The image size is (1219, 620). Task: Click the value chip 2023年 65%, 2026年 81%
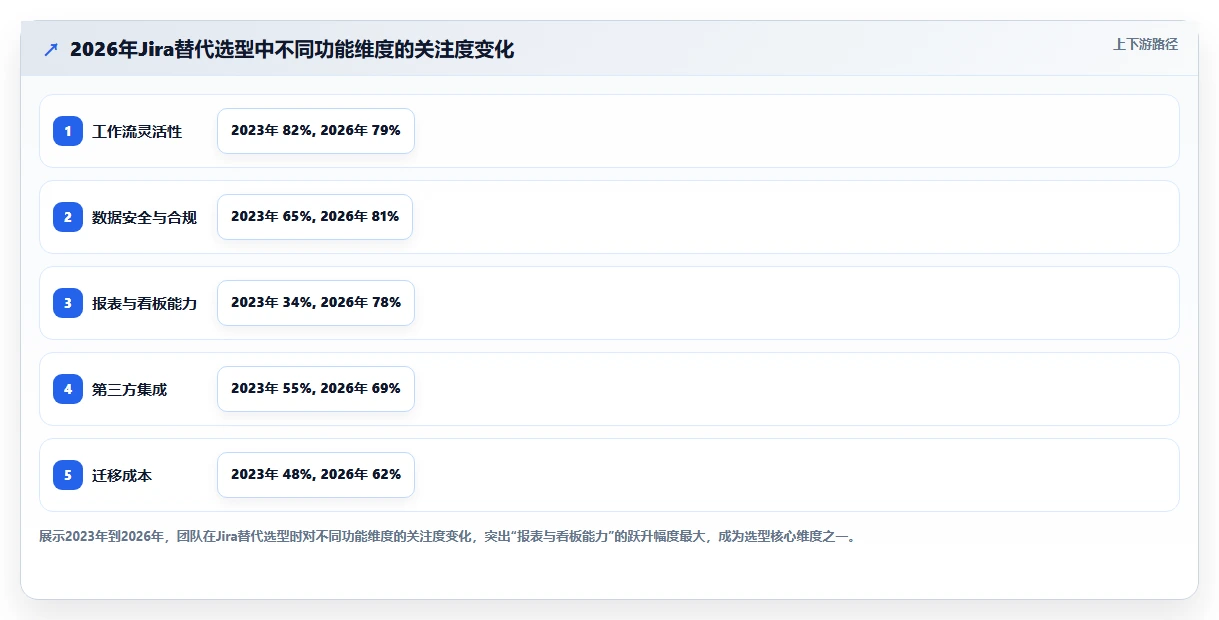315,217
